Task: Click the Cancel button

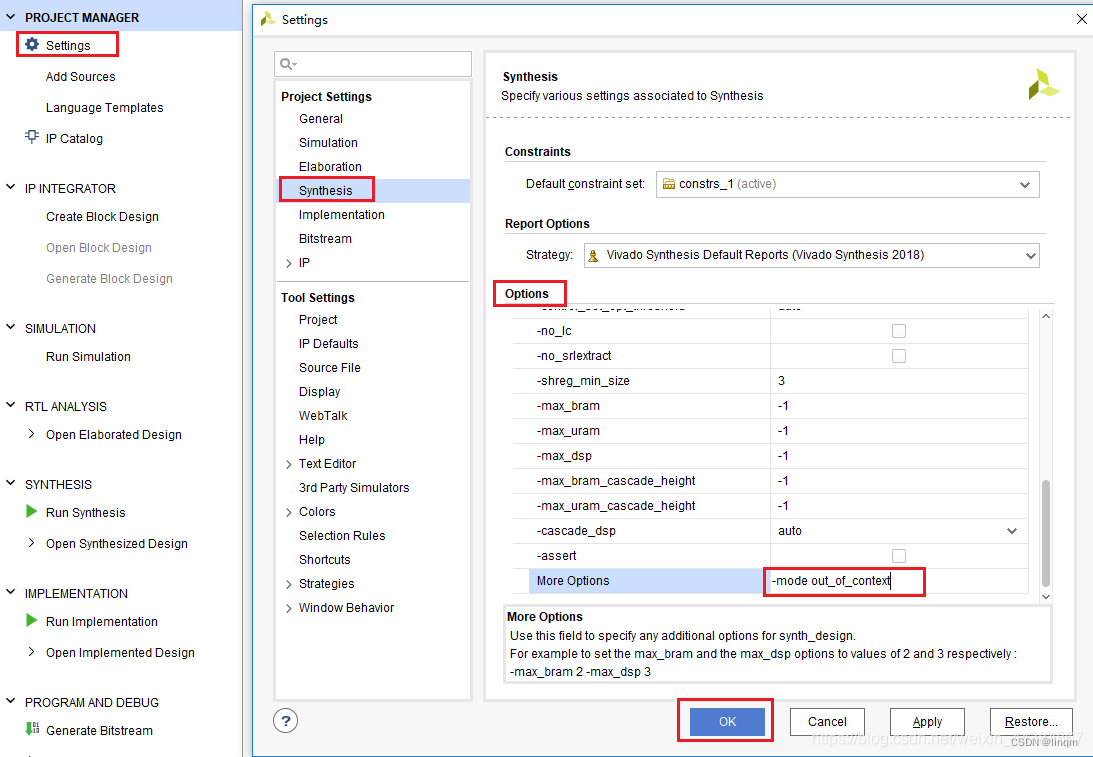Action: pyautogui.click(x=827, y=721)
